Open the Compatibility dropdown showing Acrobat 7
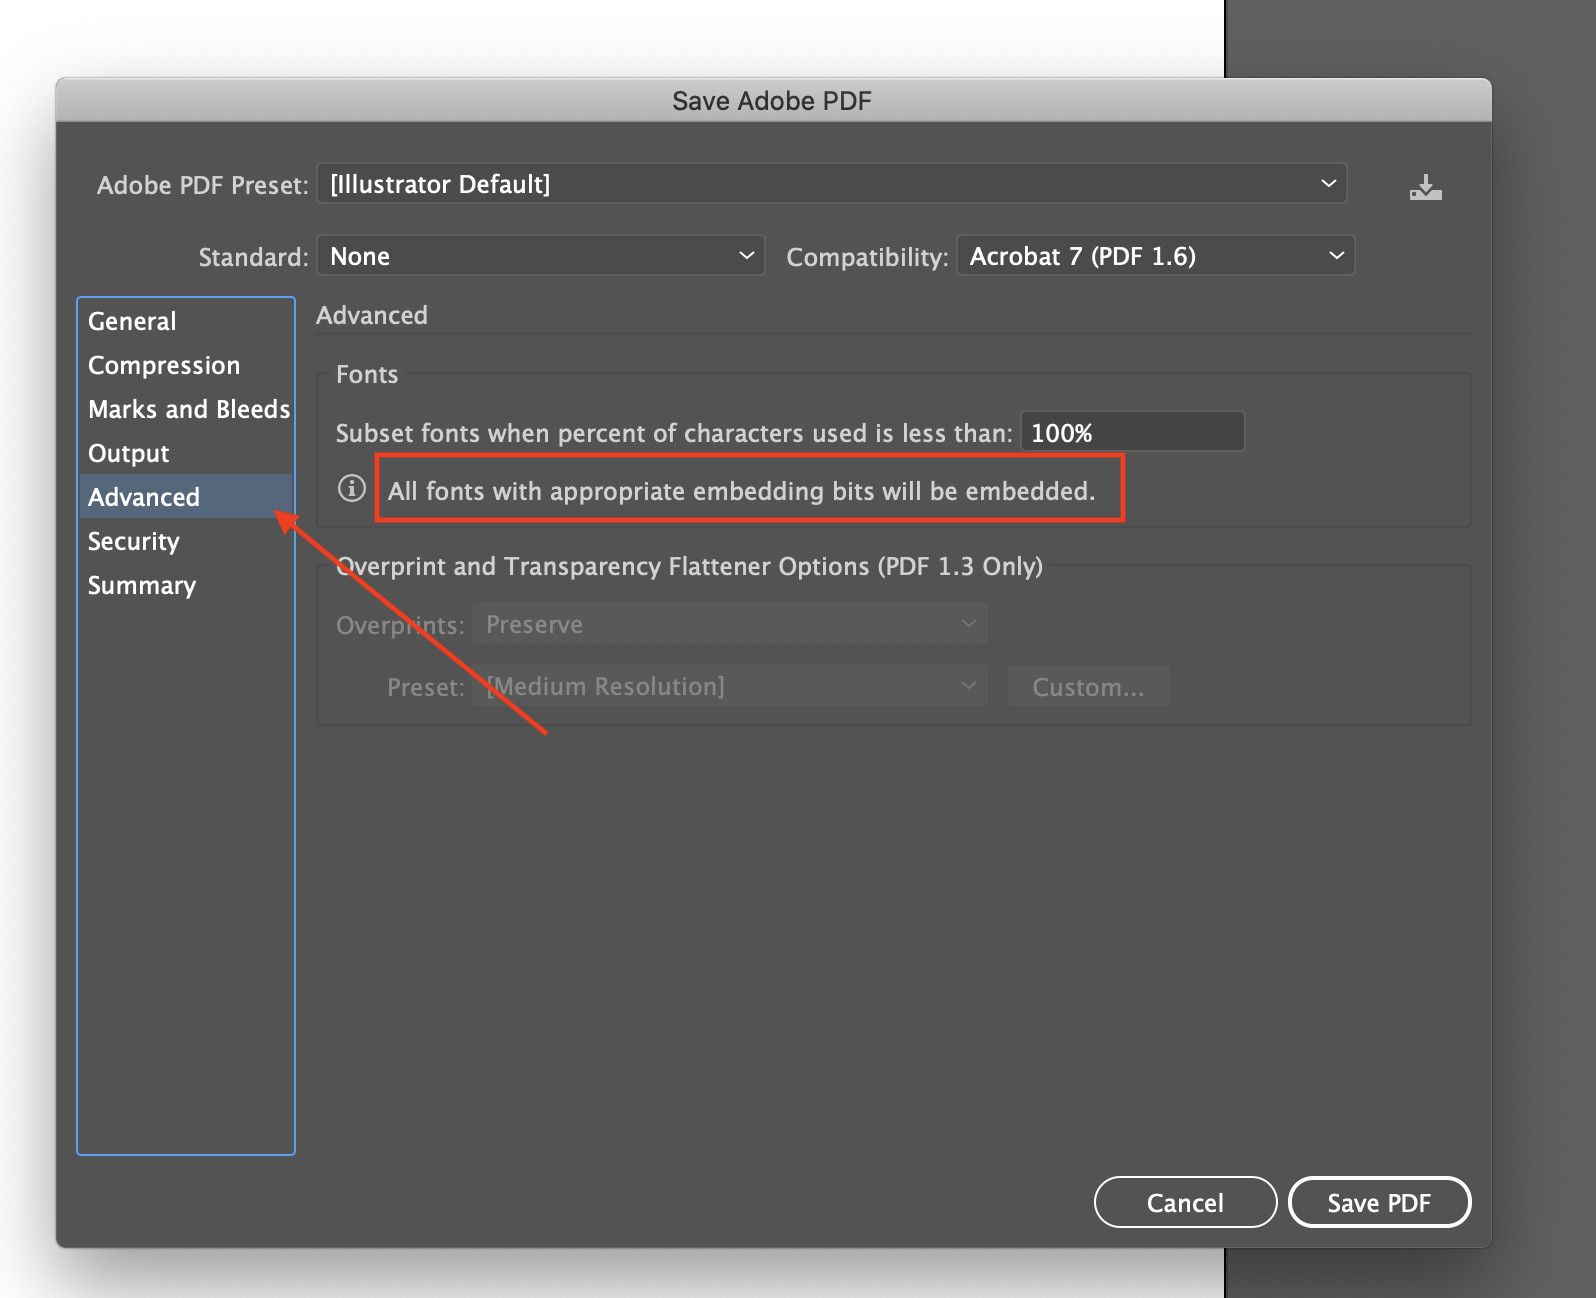 1155,256
